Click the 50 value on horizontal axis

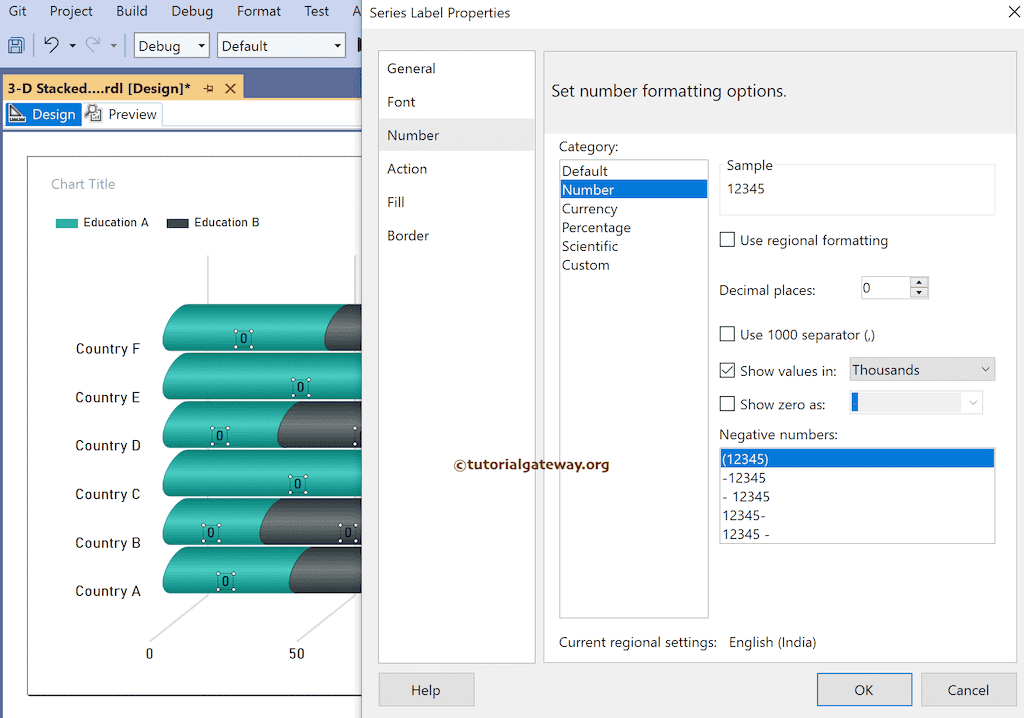tap(296, 654)
